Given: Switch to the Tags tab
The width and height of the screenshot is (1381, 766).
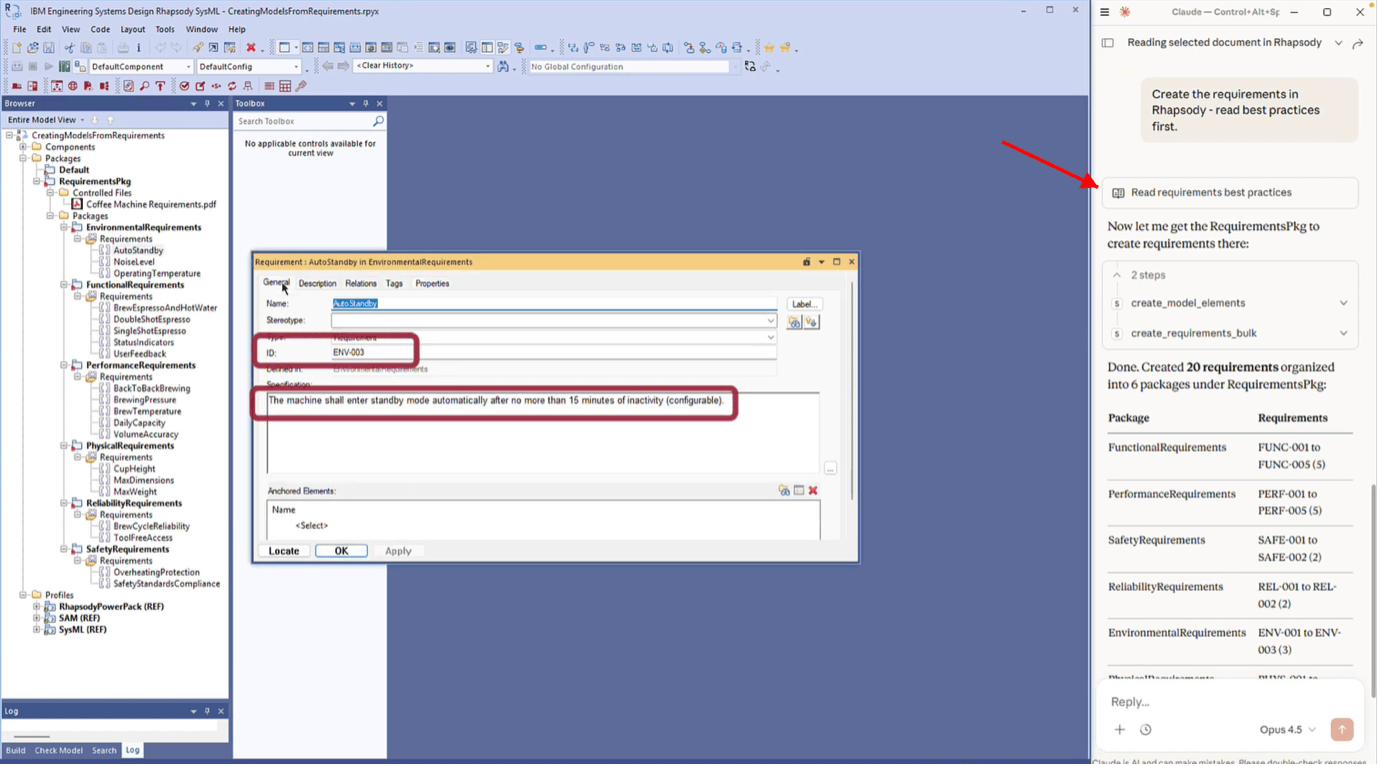Looking at the screenshot, I should tap(394, 284).
